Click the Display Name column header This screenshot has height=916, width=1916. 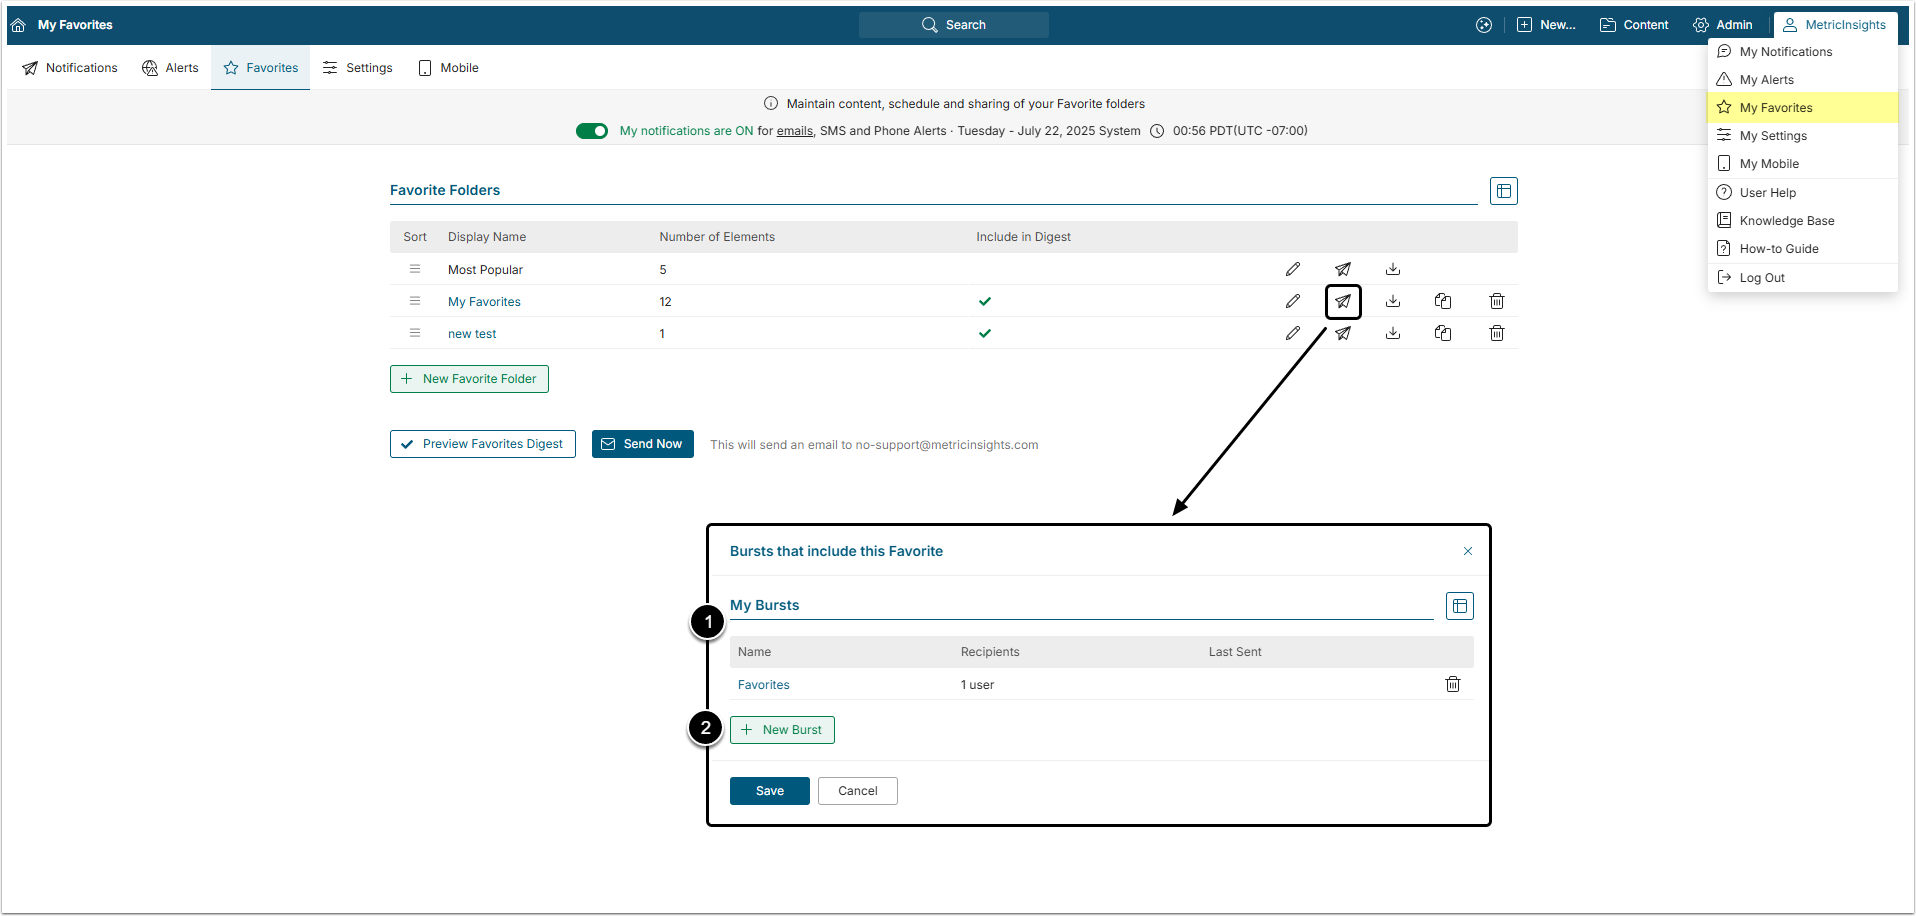[487, 237]
